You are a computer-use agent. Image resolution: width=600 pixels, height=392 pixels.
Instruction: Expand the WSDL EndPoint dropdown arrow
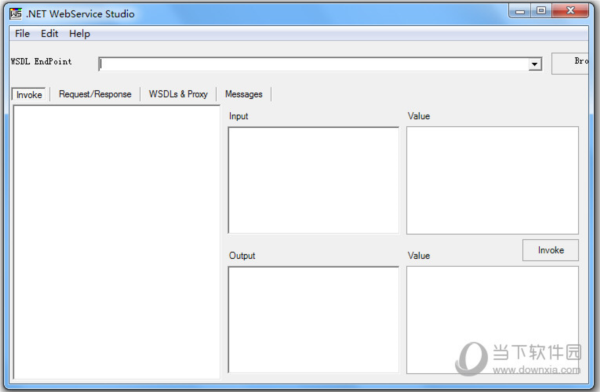pos(535,64)
